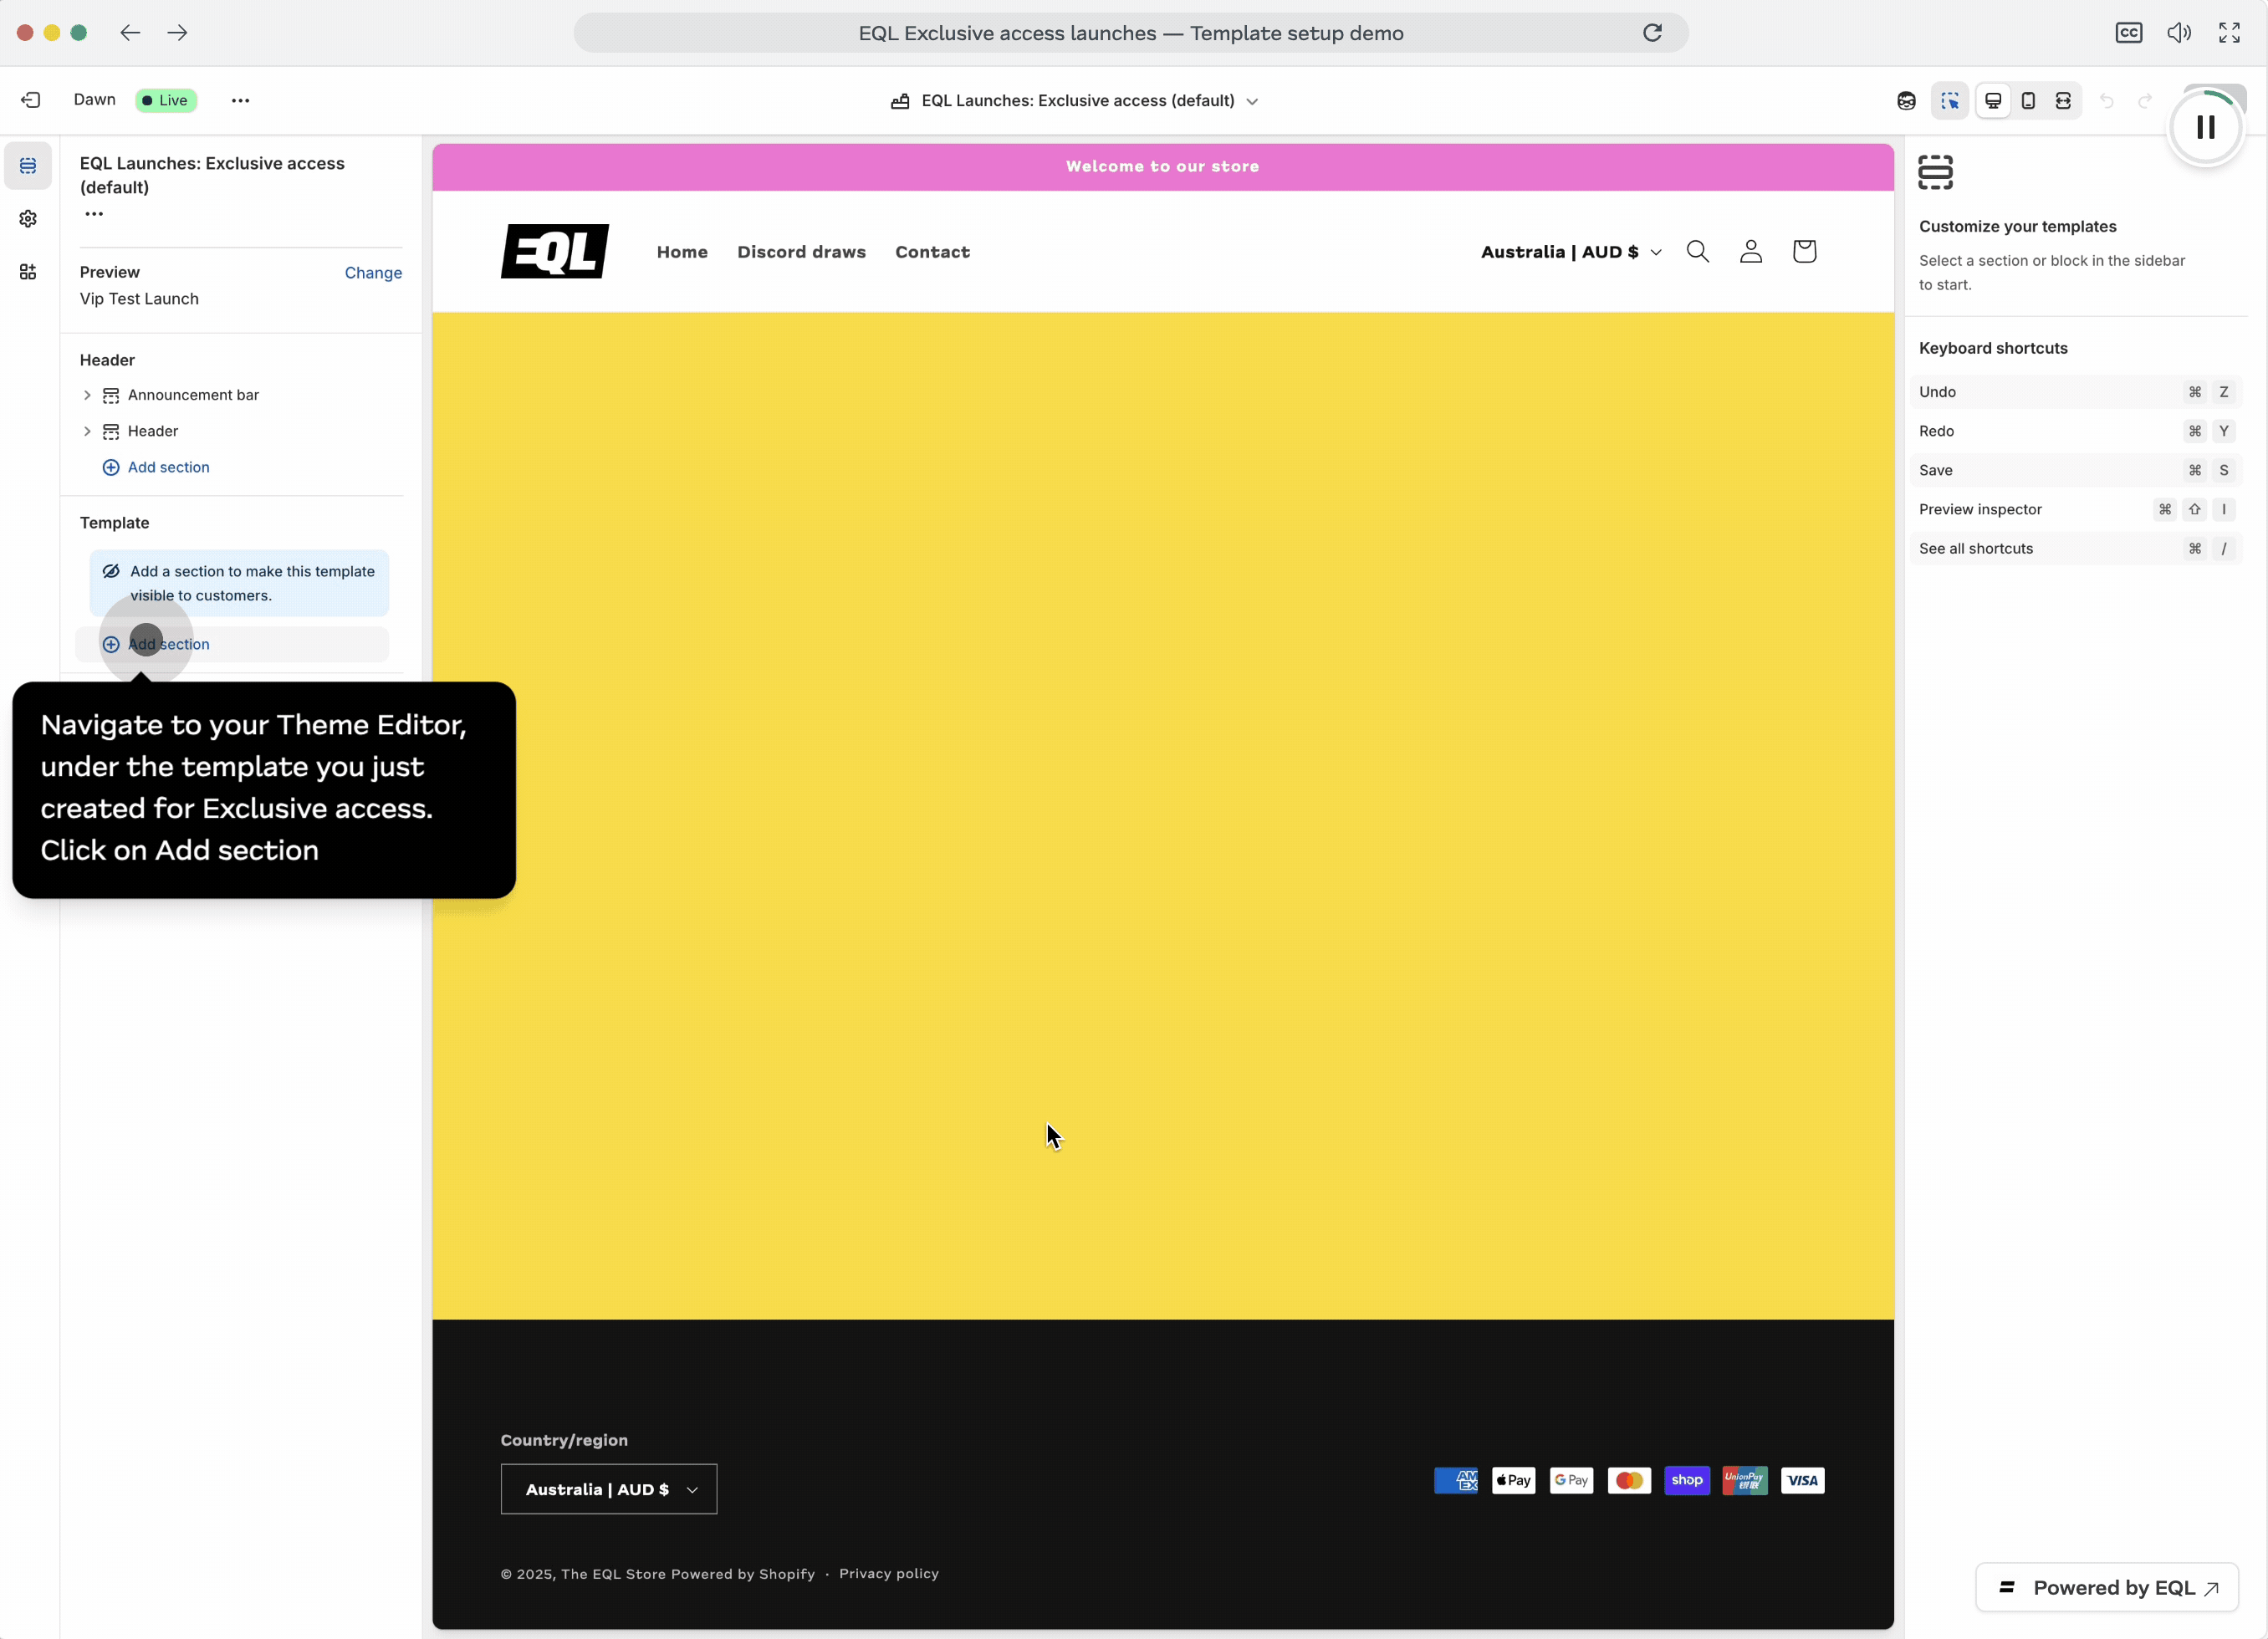
Task: Switch to desktop preview view
Action: 1993,101
